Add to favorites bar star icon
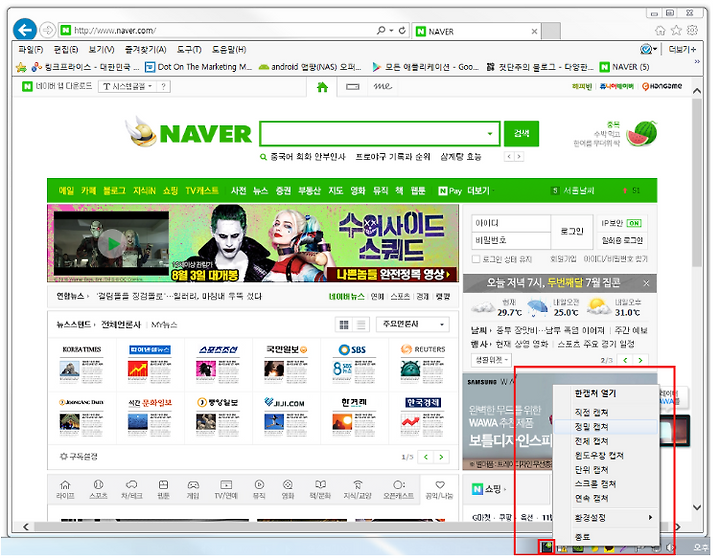 [x=21, y=67]
